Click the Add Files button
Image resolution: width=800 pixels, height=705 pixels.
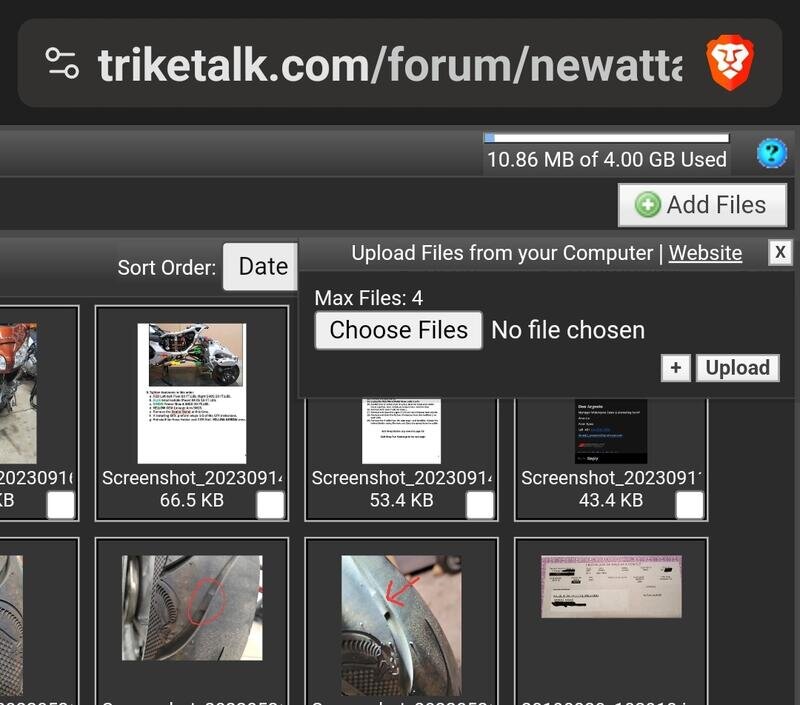(703, 205)
